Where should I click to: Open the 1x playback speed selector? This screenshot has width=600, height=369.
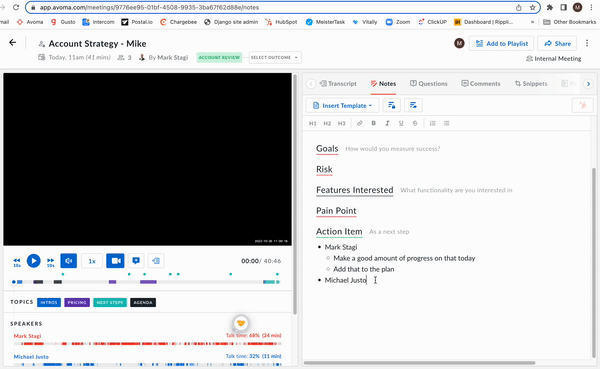click(x=92, y=261)
